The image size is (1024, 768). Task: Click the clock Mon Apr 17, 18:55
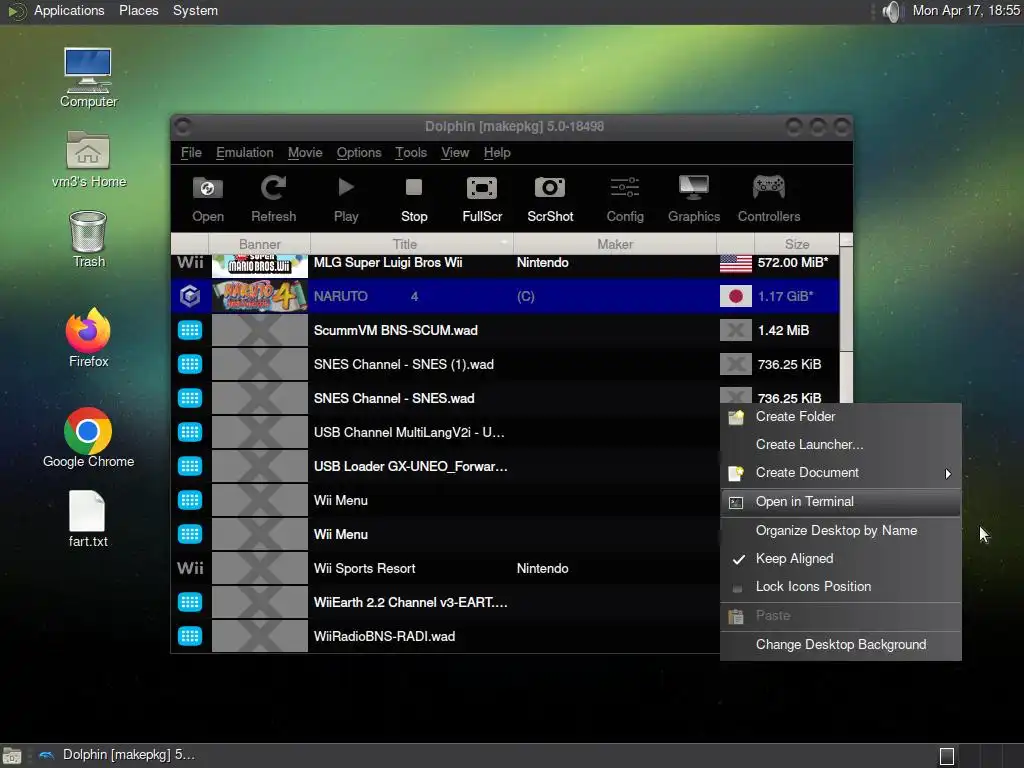click(966, 10)
